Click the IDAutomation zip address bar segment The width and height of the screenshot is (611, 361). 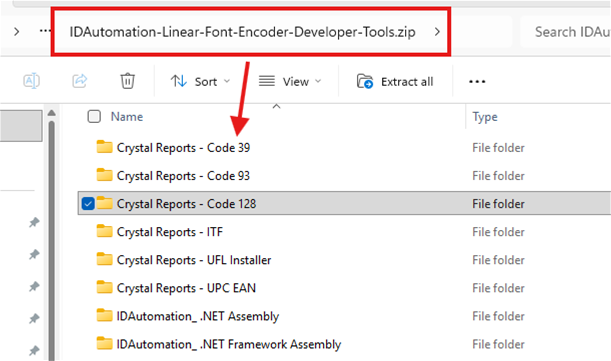[x=242, y=32]
